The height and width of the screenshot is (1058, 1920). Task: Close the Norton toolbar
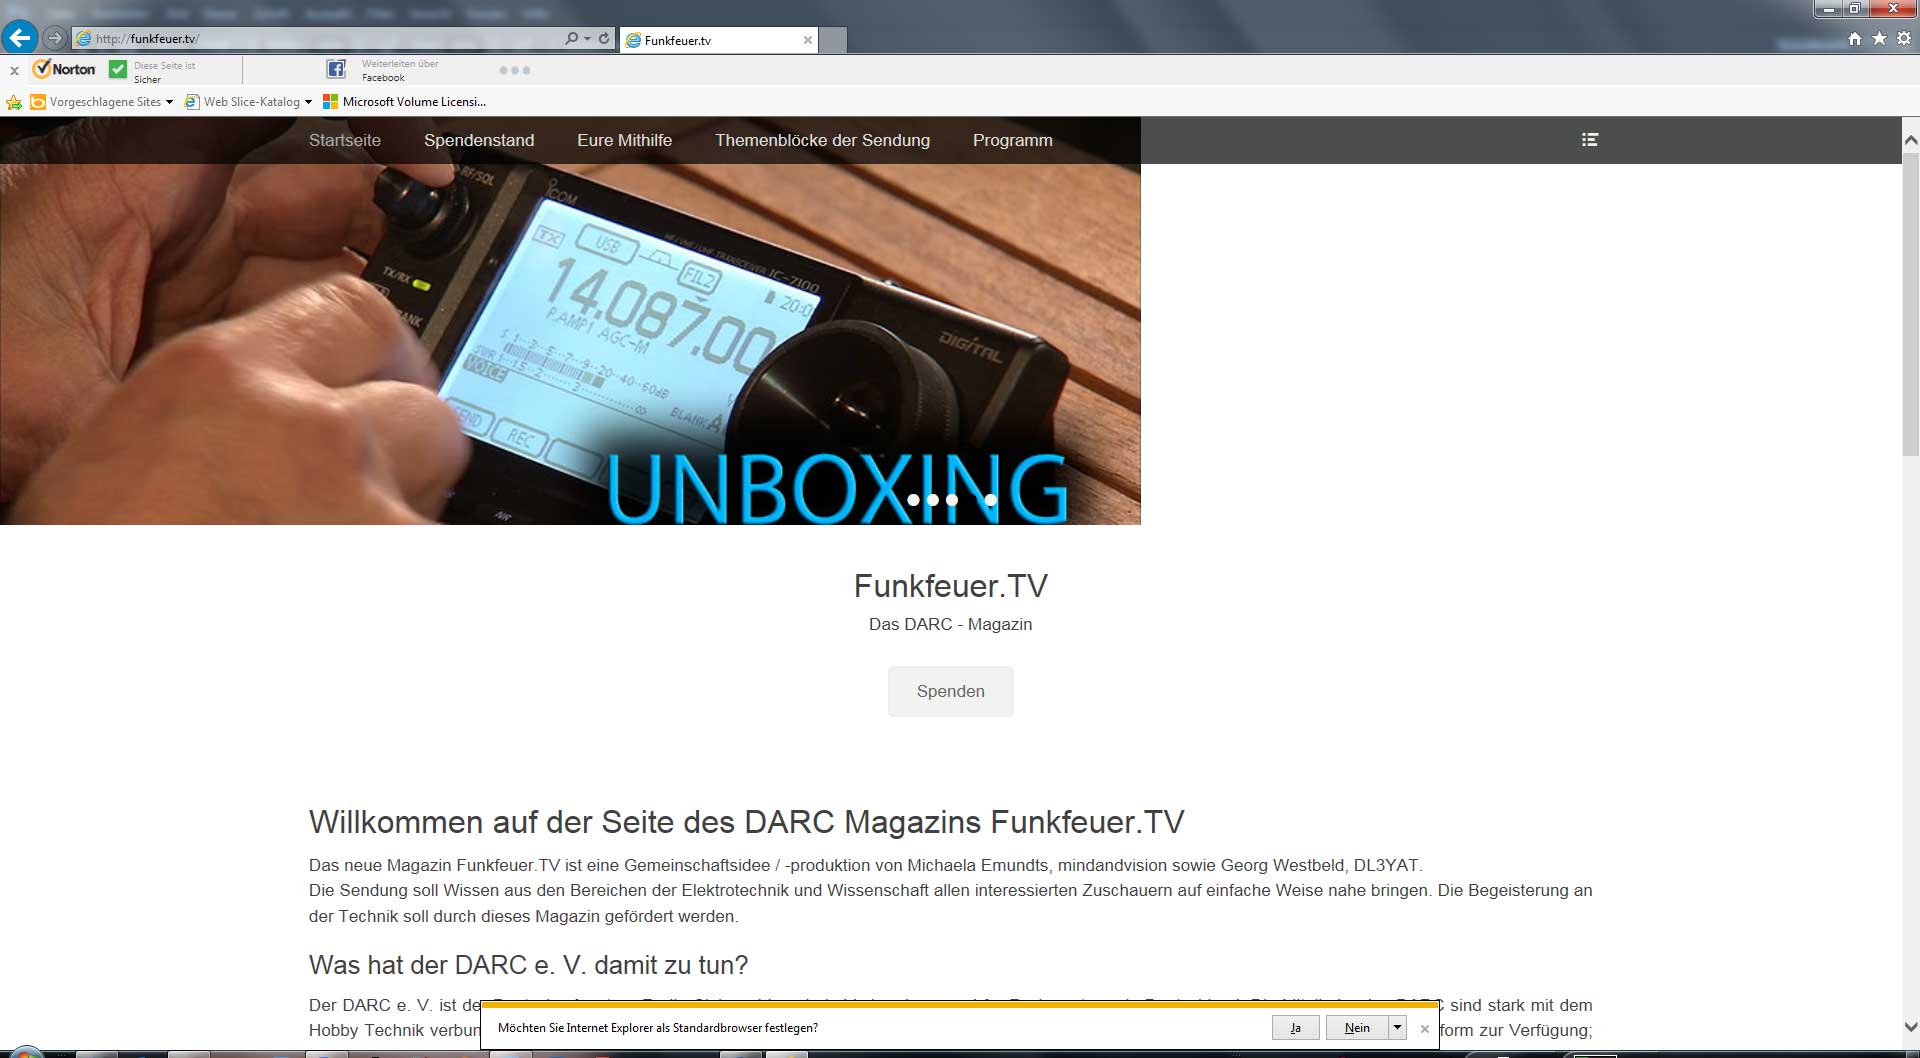14,71
